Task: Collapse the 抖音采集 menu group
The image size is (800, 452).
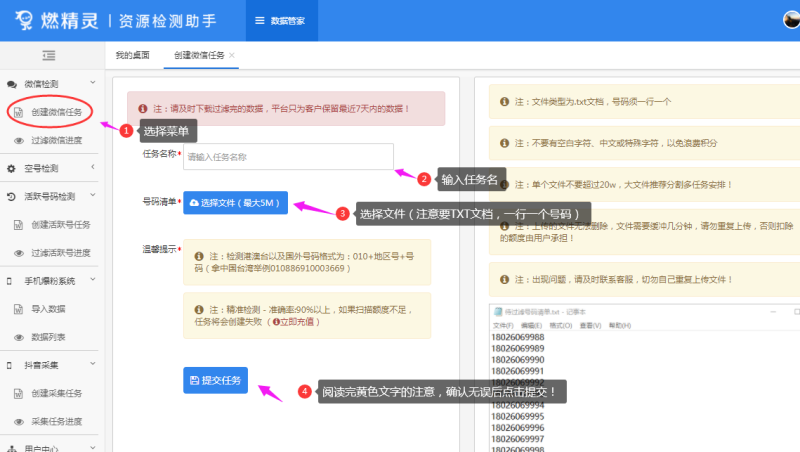Action: point(93,365)
